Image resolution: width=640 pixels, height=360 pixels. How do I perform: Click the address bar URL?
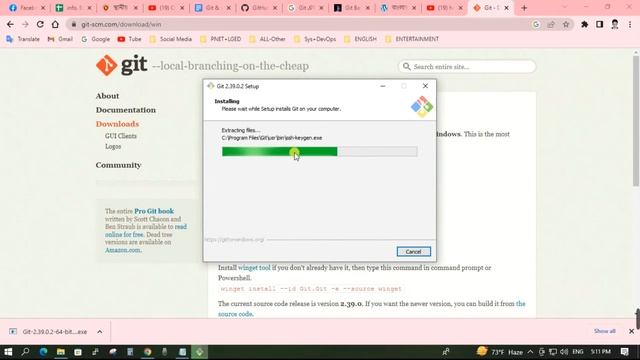[121, 24]
